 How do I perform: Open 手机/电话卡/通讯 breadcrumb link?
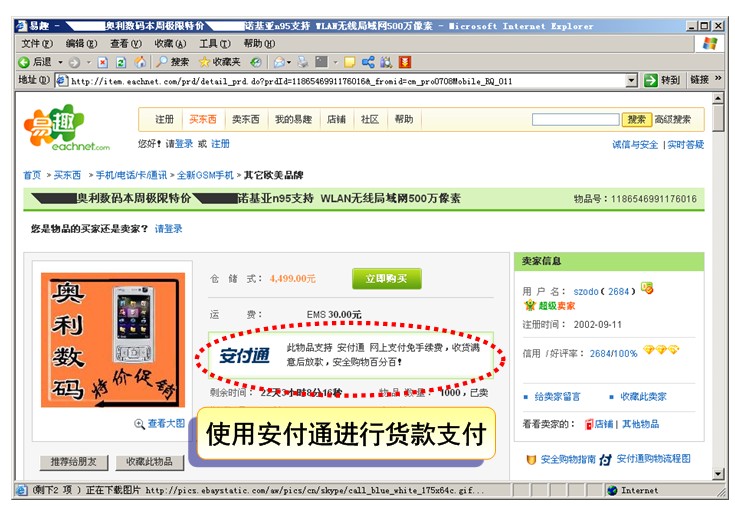[x=131, y=175]
